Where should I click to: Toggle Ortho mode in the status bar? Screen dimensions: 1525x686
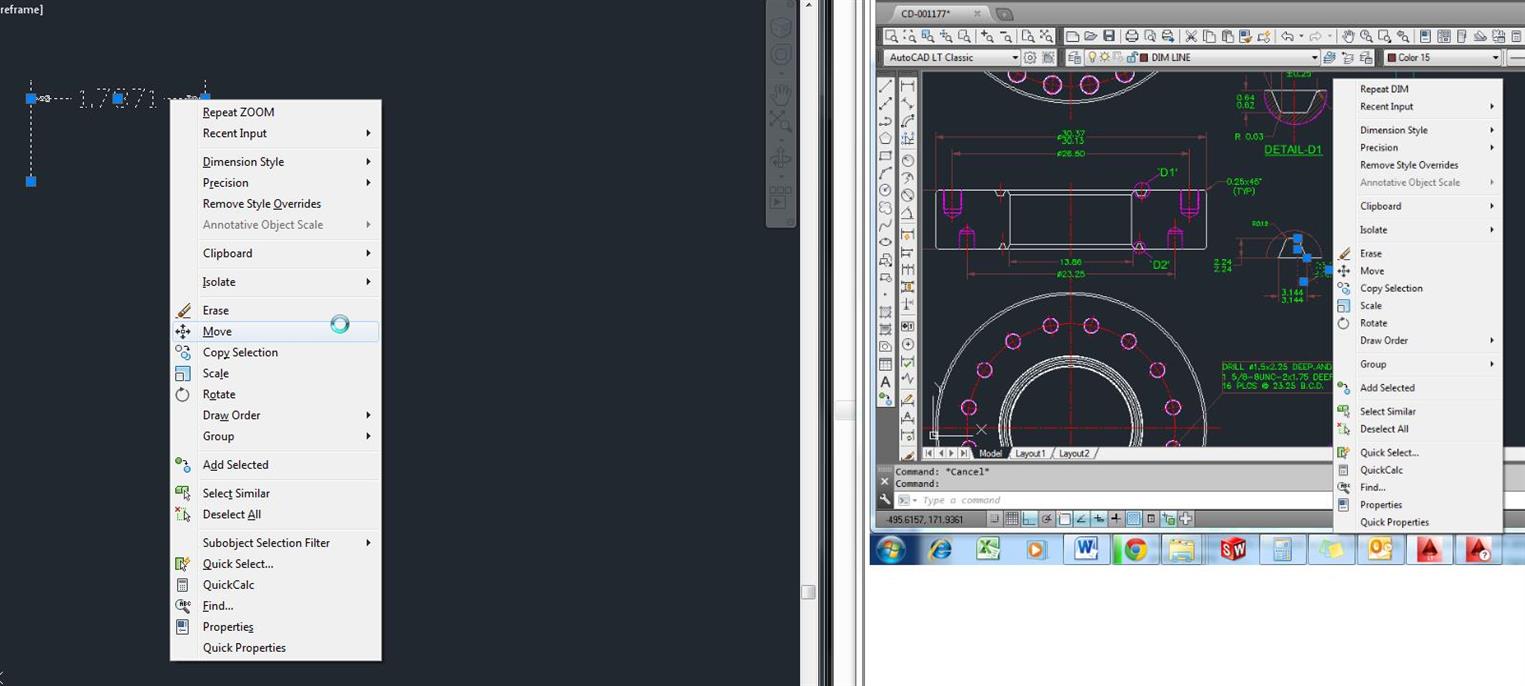click(1029, 518)
